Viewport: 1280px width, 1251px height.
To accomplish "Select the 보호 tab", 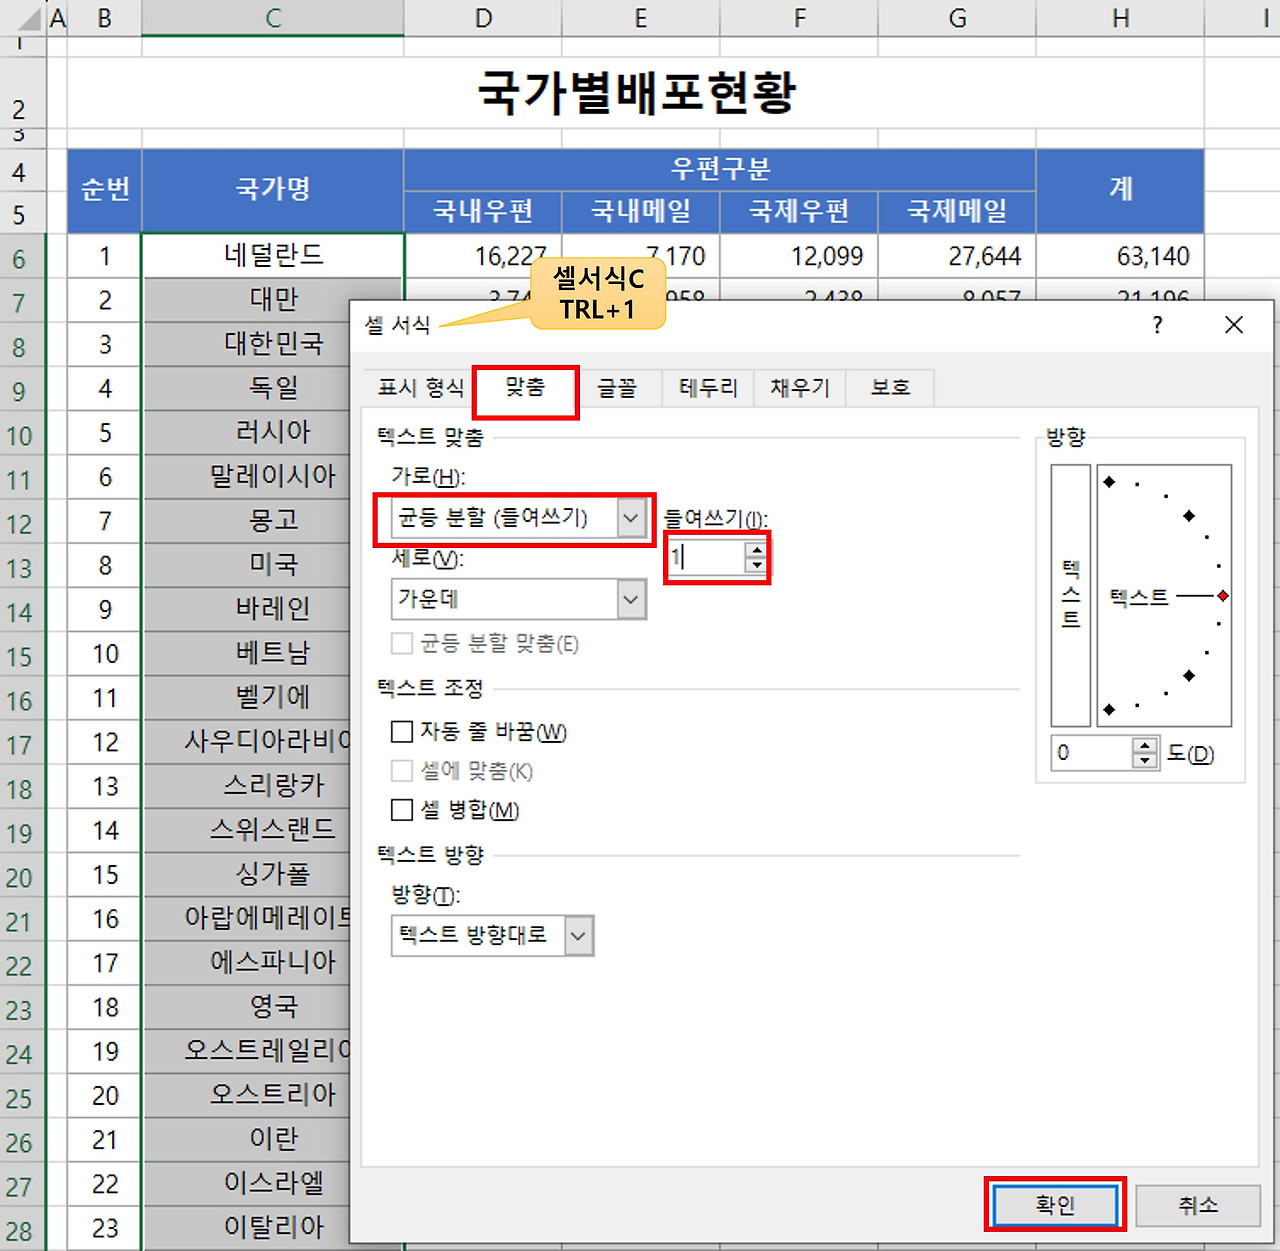I will click(888, 388).
